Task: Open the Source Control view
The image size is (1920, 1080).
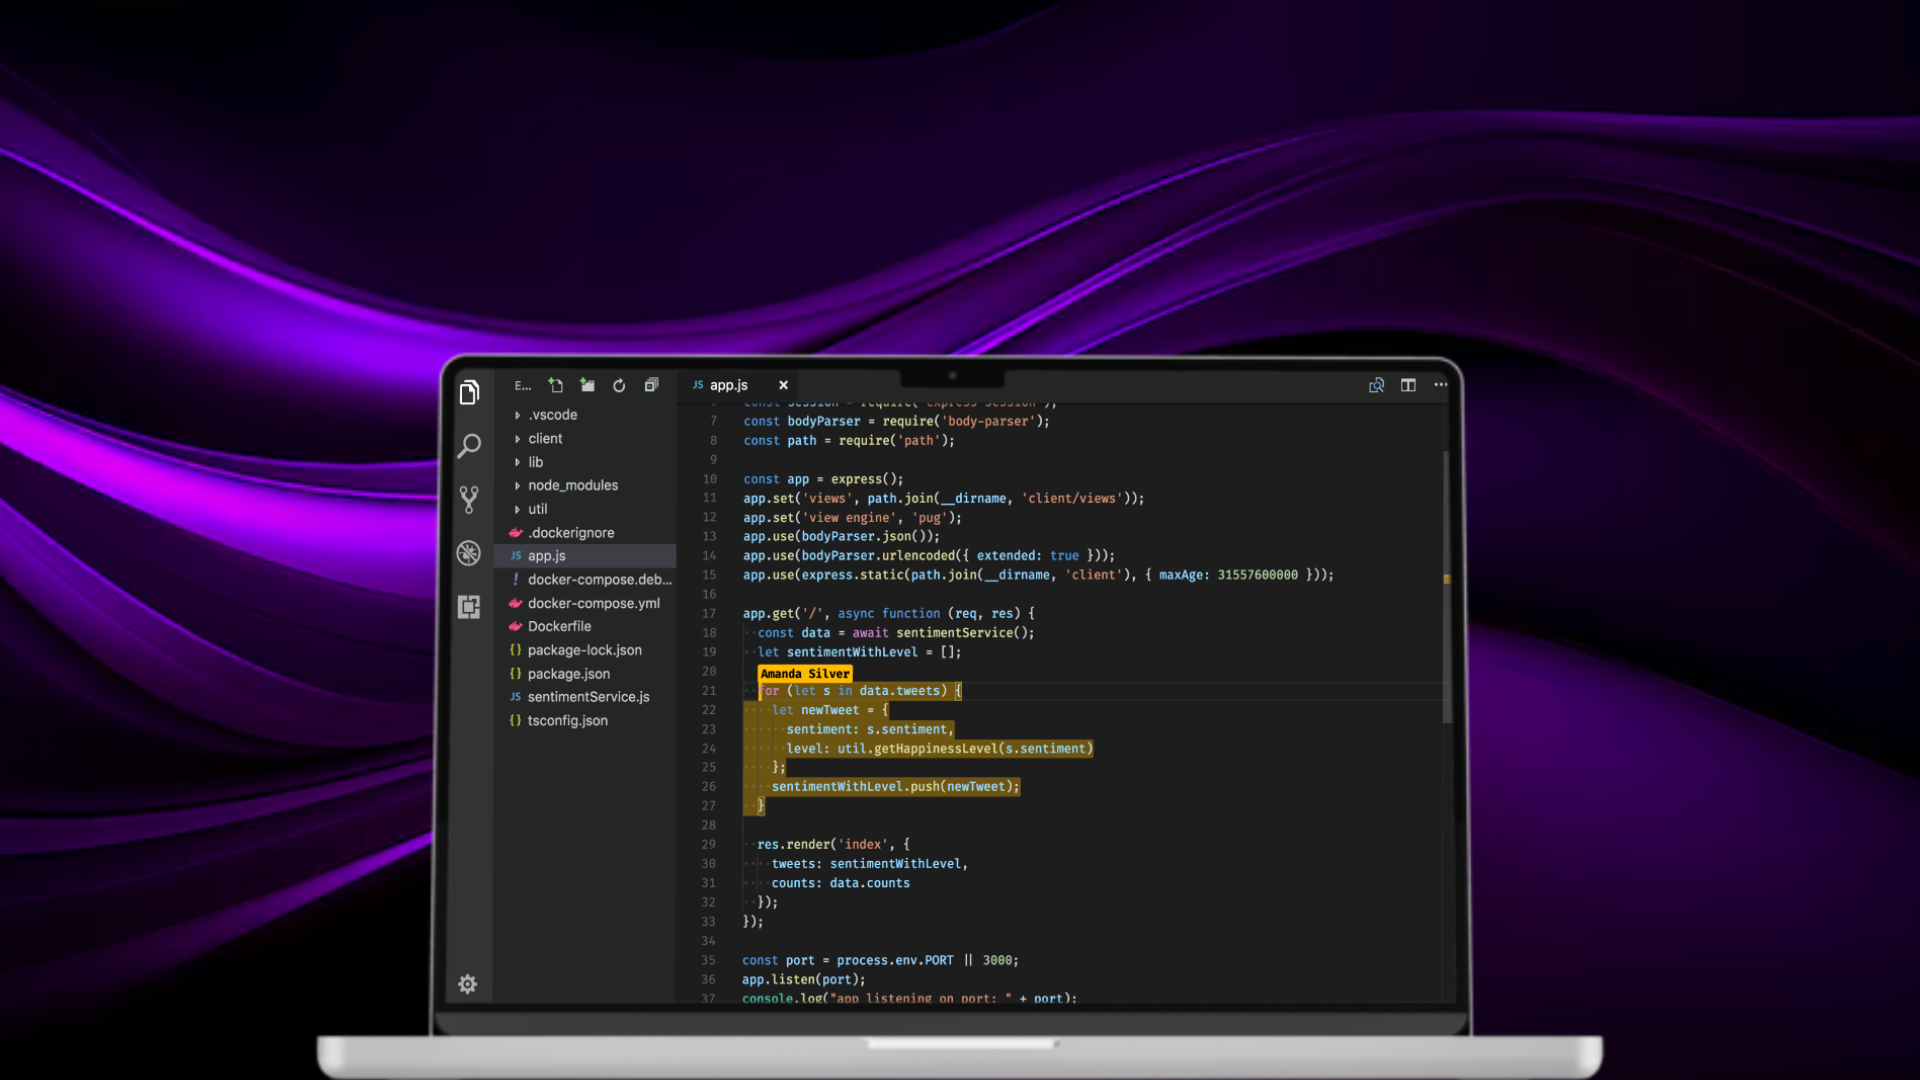Action: 469,498
